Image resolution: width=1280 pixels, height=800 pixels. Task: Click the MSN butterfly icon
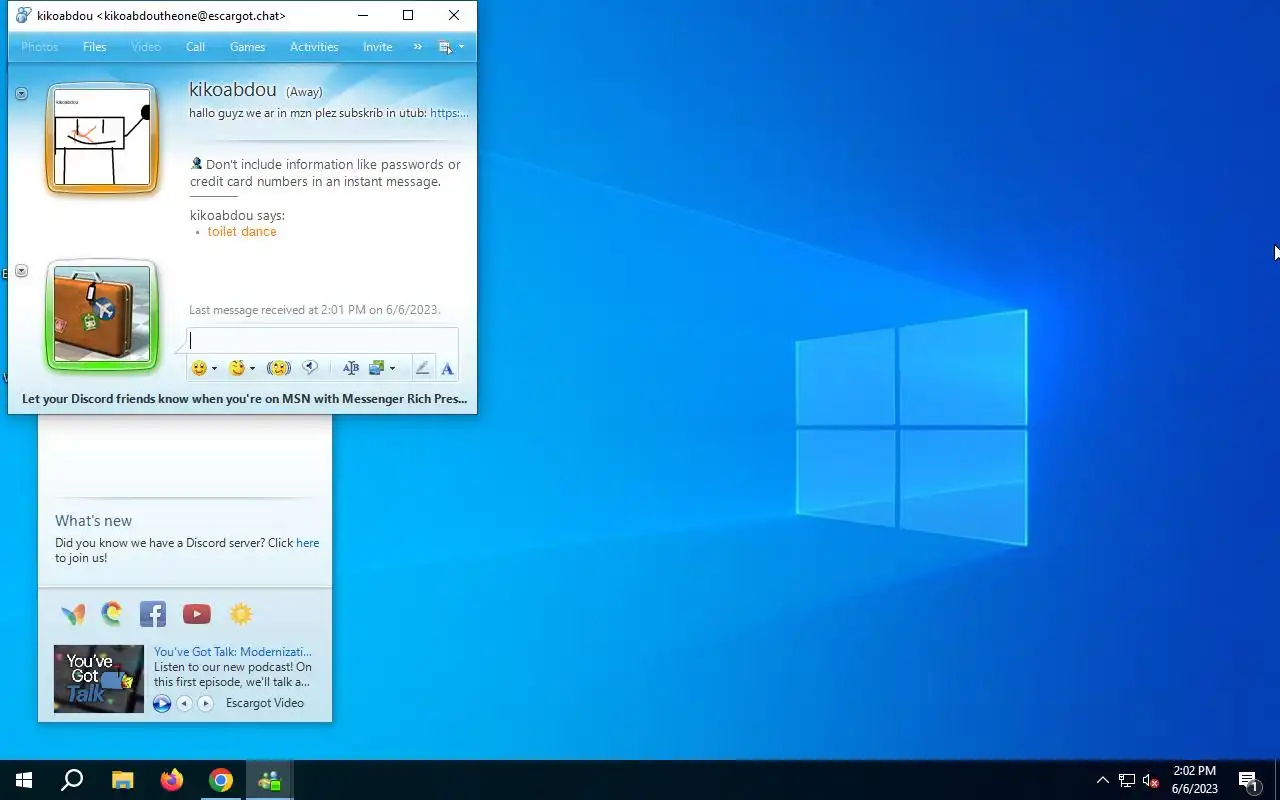[x=73, y=614]
